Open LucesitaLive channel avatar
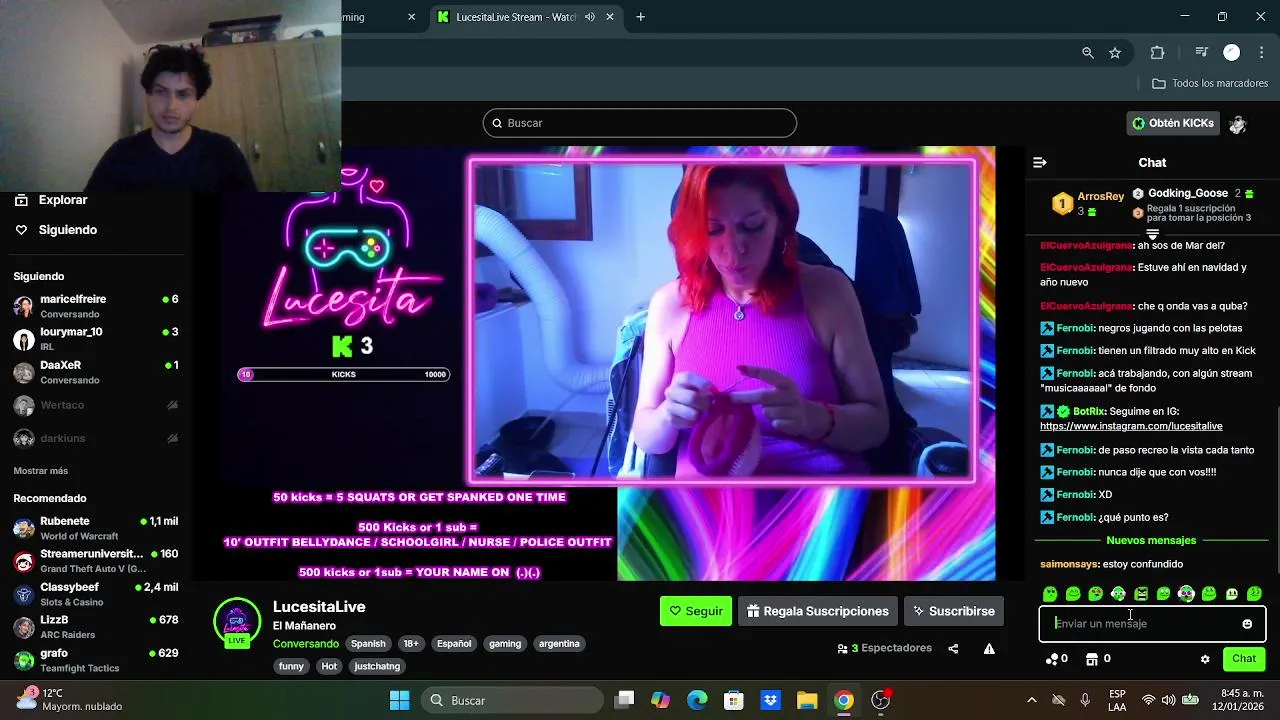 point(237,622)
